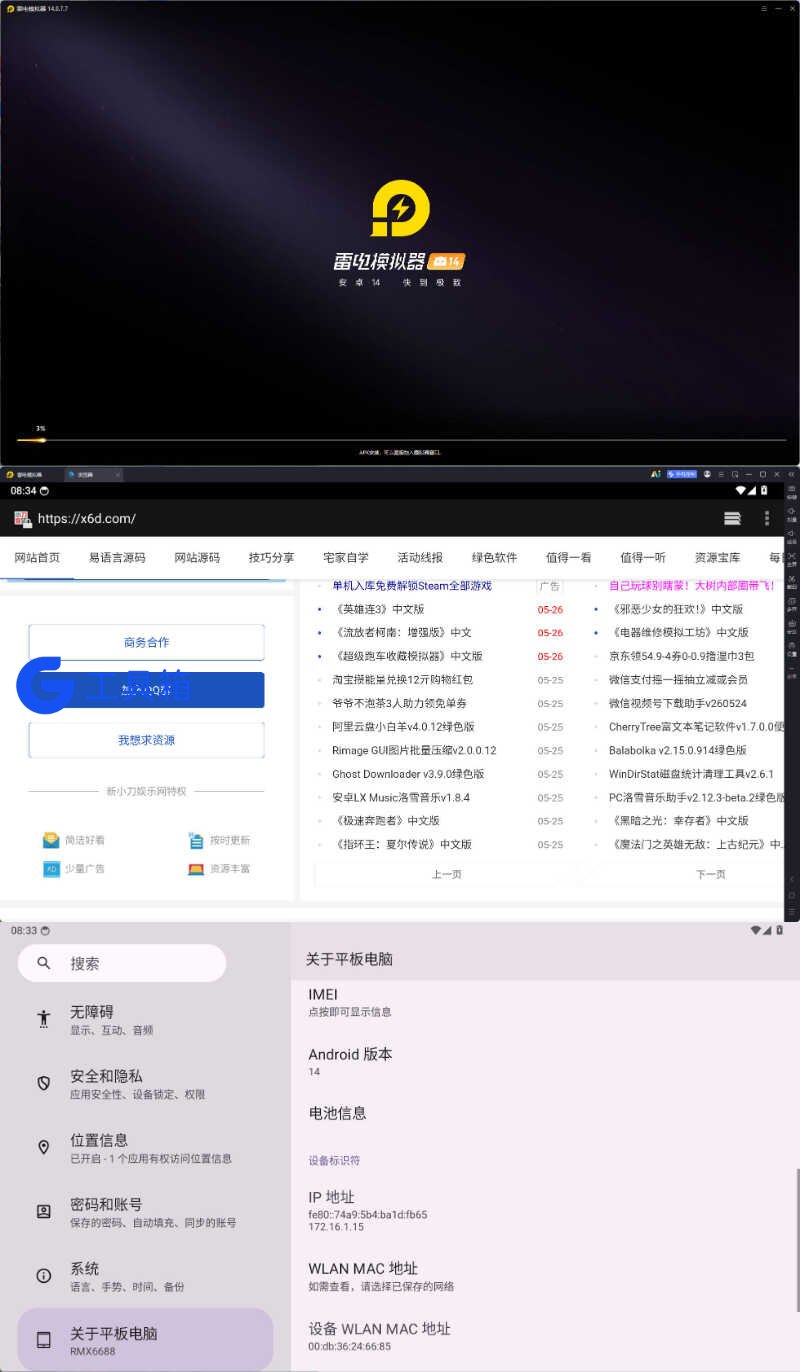800x1372 pixels.
Task: Select 关于平板电脑 RMX6688 entry
Action: (x=146, y=1340)
